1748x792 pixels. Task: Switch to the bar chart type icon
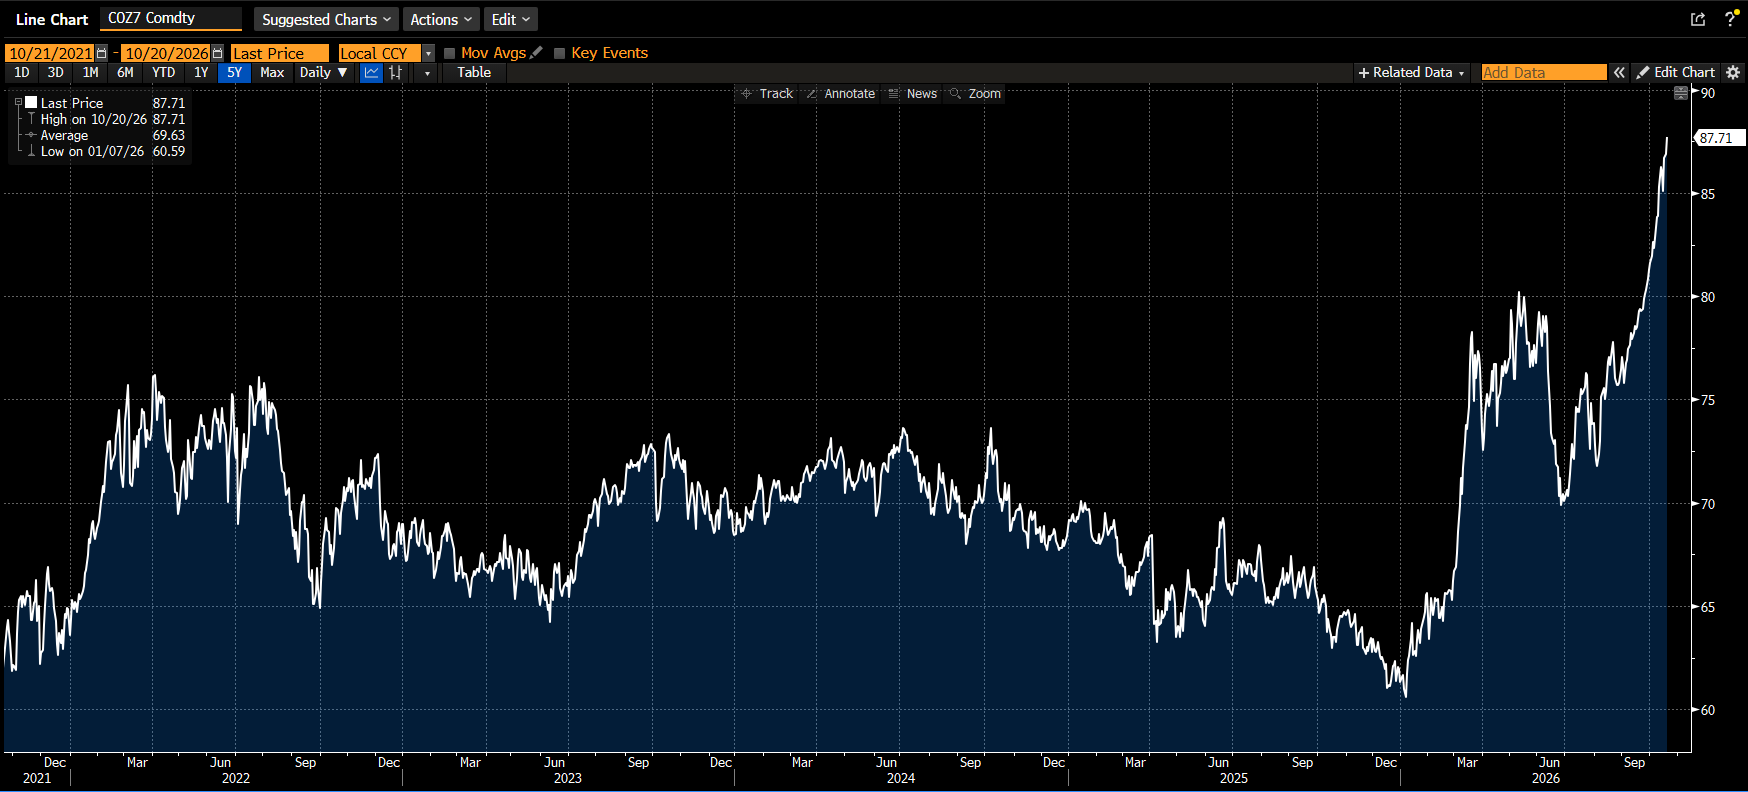tap(396, 72)
